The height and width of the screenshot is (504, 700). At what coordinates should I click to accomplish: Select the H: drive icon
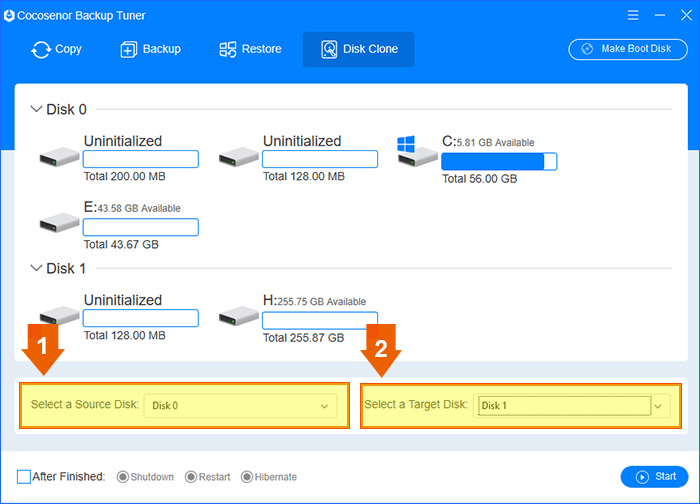[x=238, y=316]
